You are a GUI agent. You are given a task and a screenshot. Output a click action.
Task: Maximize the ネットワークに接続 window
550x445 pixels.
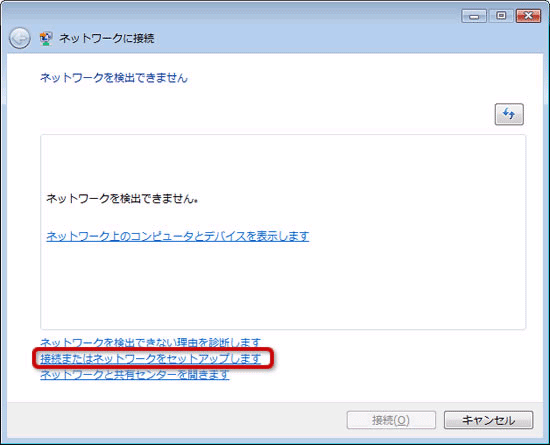(501, 16)
